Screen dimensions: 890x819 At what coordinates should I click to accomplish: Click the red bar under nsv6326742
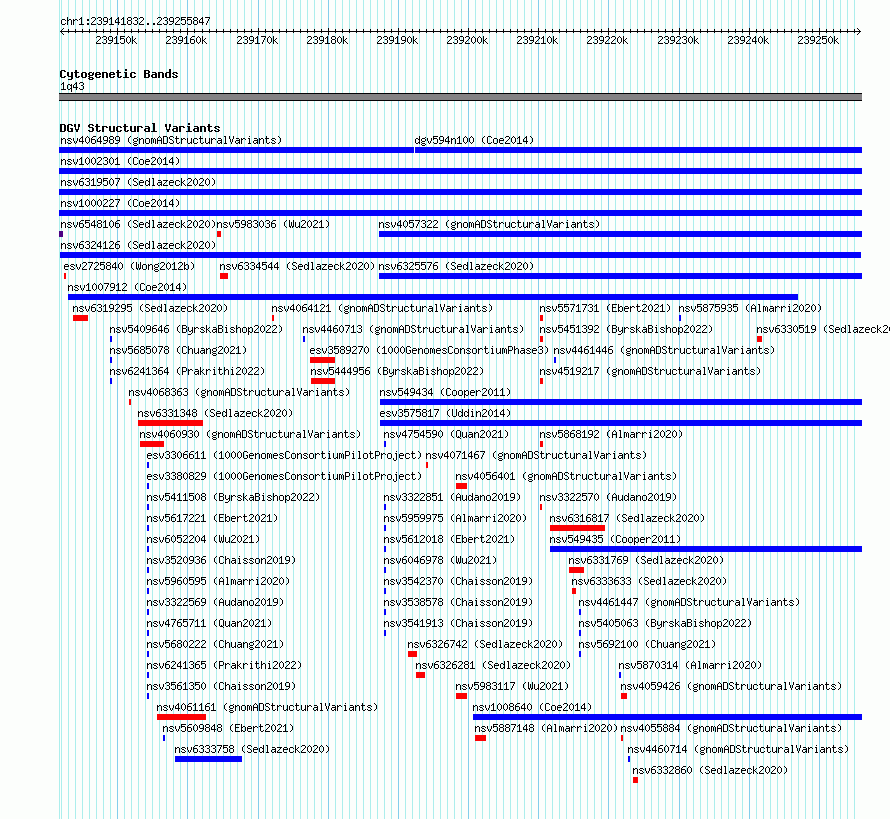[413, 654]
